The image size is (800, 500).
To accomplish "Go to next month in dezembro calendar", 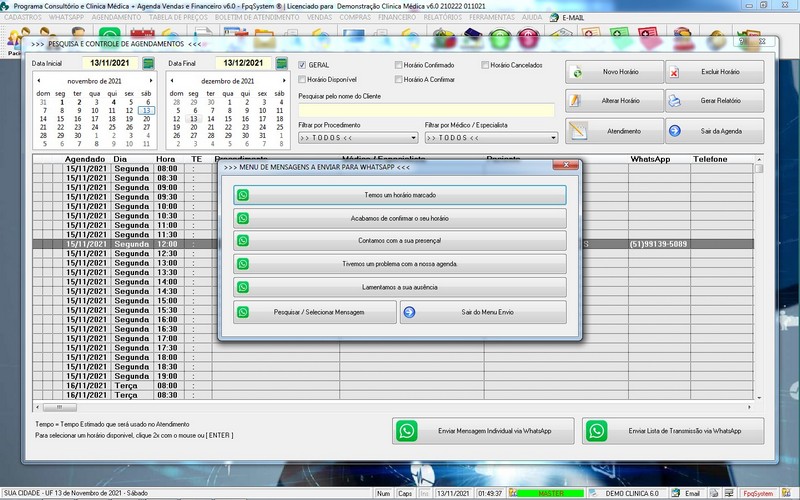I will tap(284, 81).
